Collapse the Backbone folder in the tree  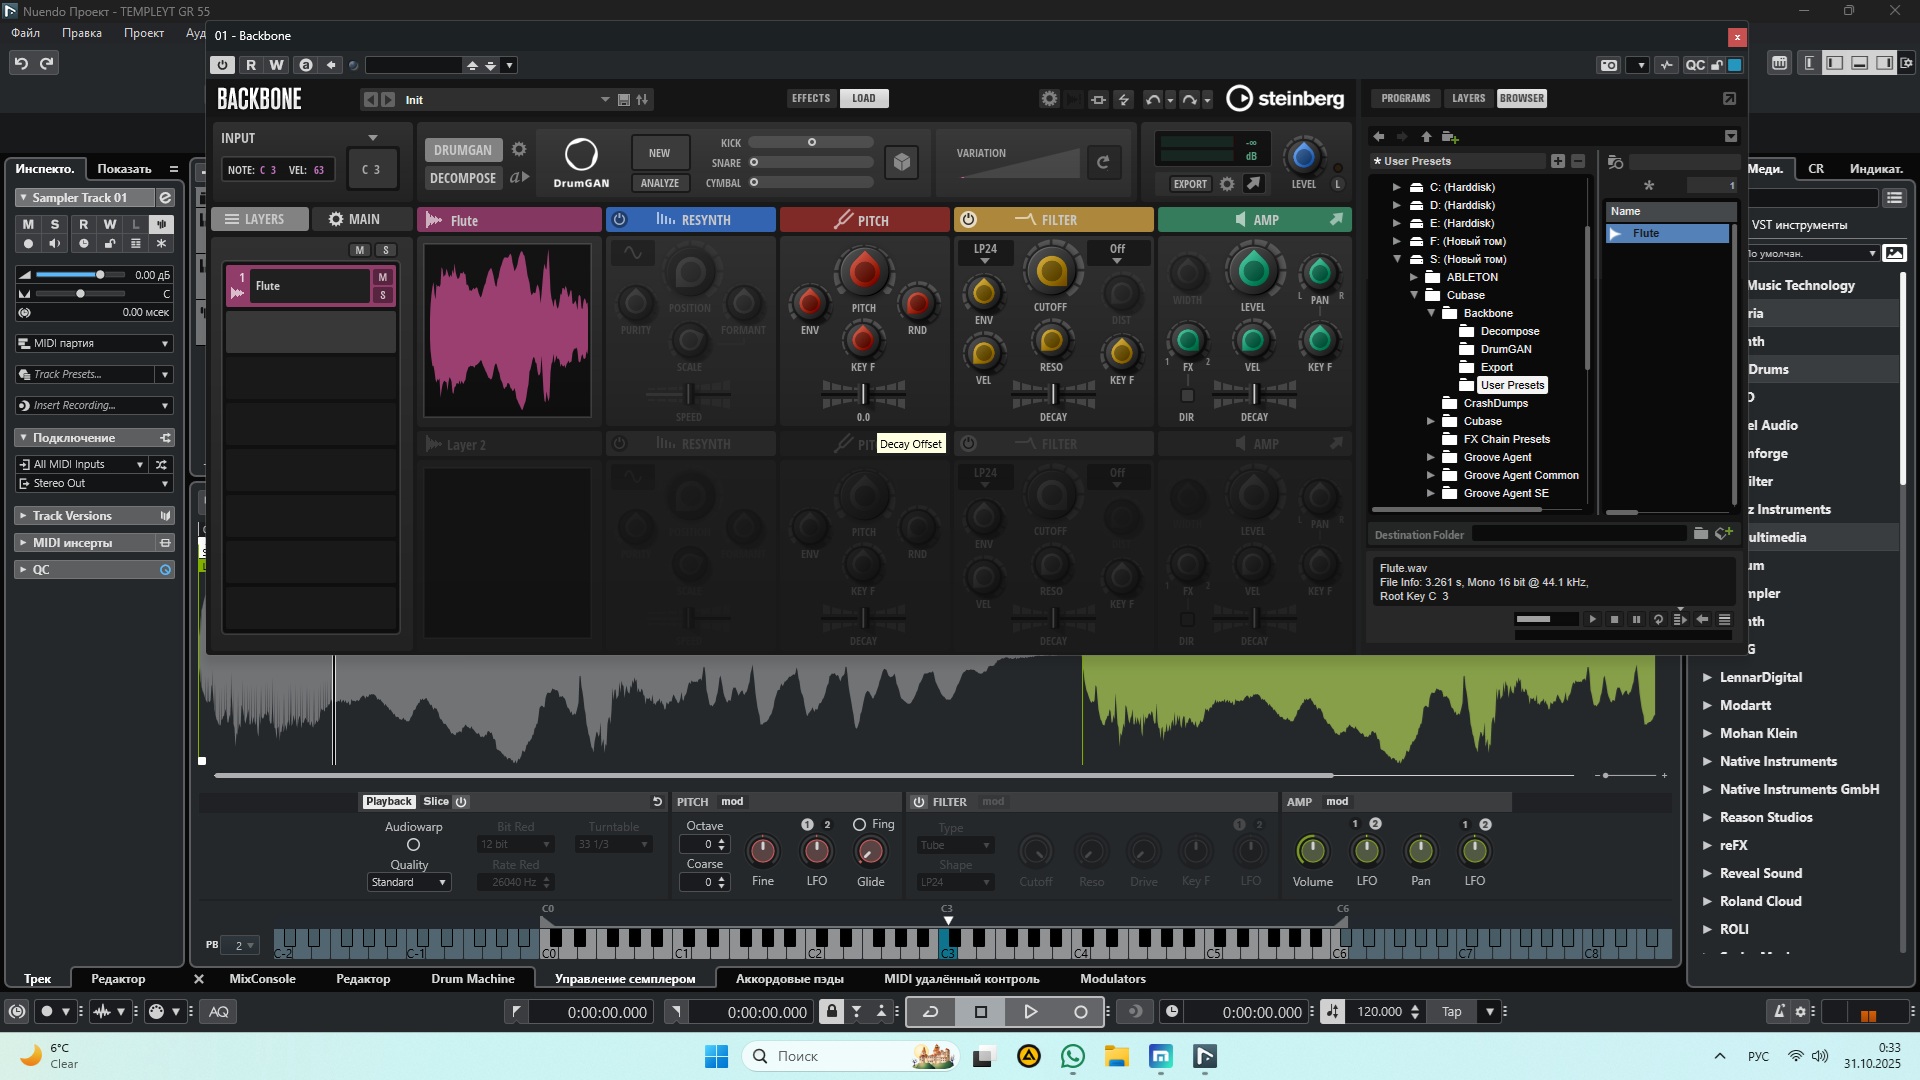(1432, 313)
